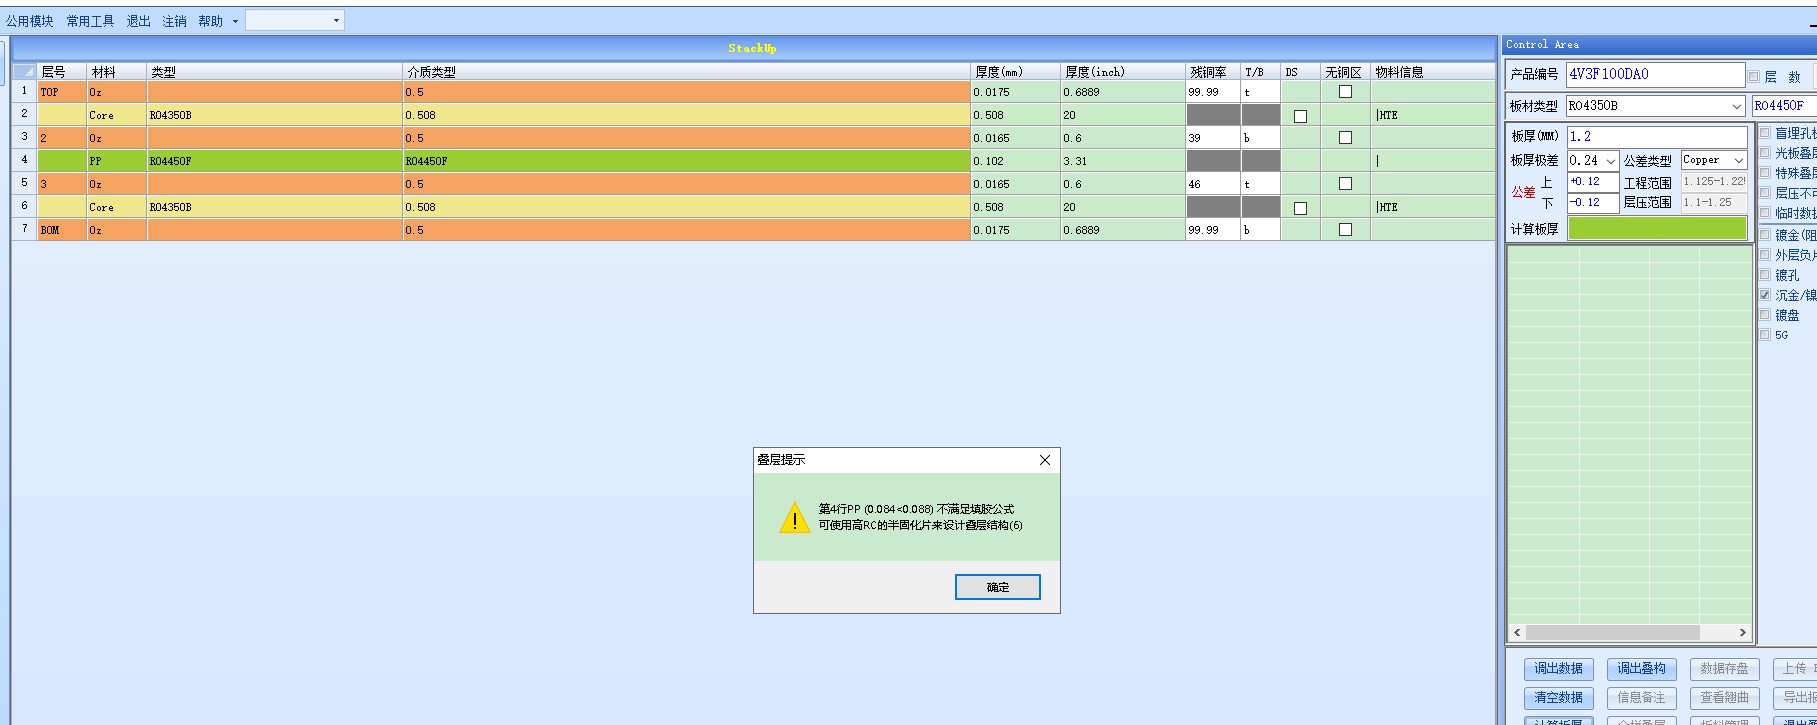Click the R04450F field beside 板材类型
This screenshot has height=725, width=1817.
[x=1784, y=106]
